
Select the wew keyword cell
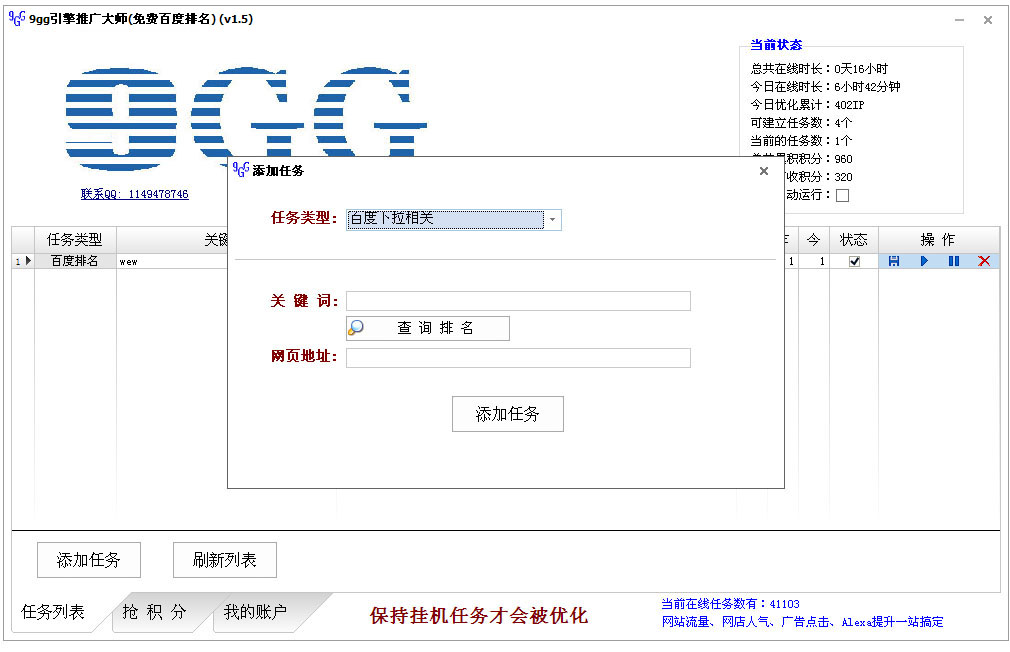(x=172, y=261)
